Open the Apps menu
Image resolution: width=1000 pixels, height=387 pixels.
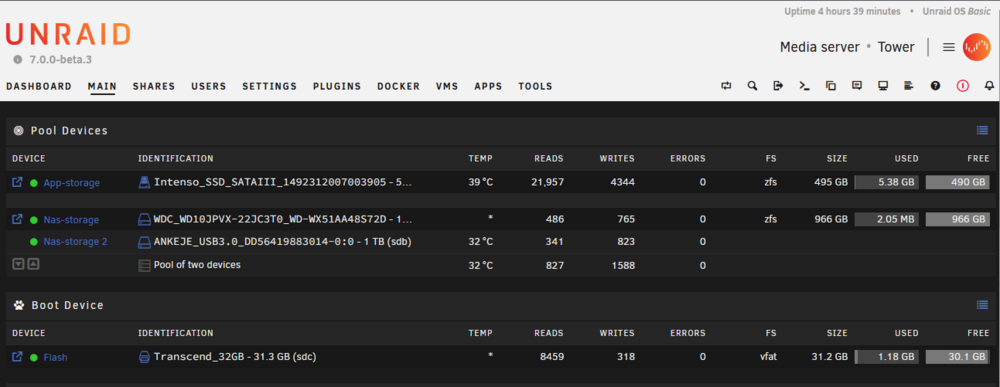pos(489,86)
